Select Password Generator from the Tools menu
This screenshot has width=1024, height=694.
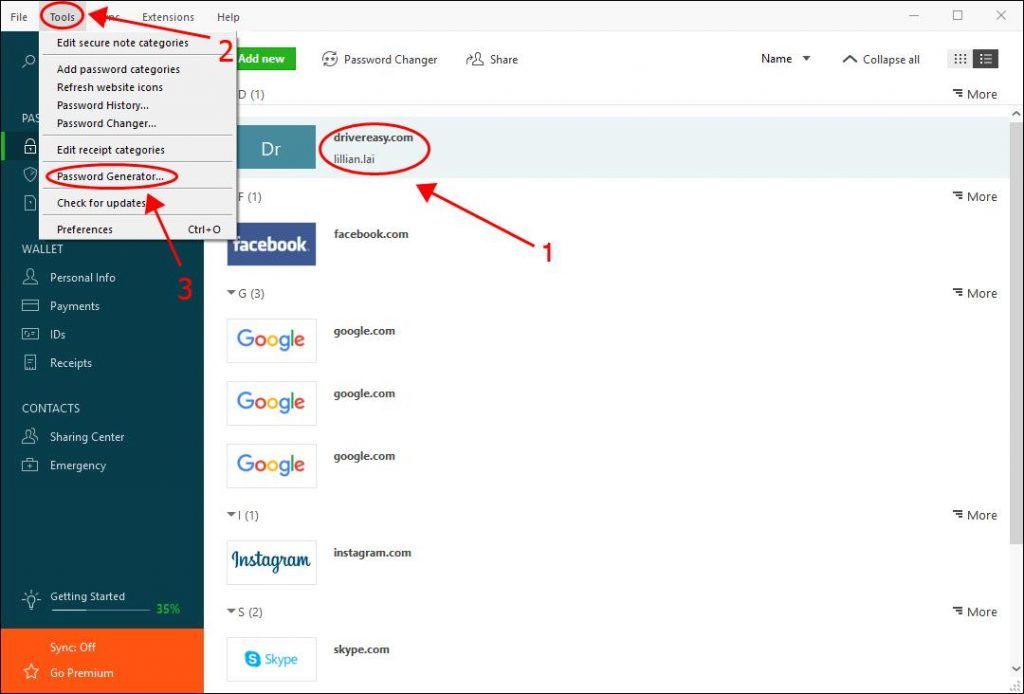pos(110,176)
